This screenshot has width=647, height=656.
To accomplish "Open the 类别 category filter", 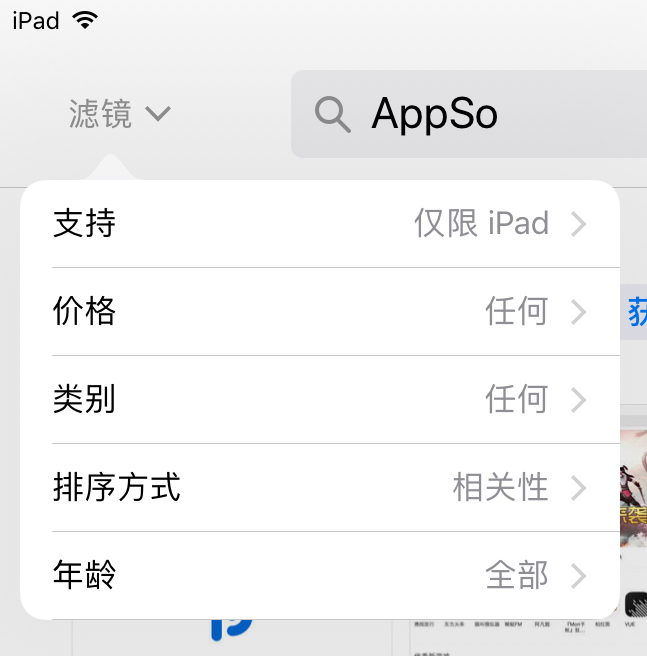I will tap(320, 400).
